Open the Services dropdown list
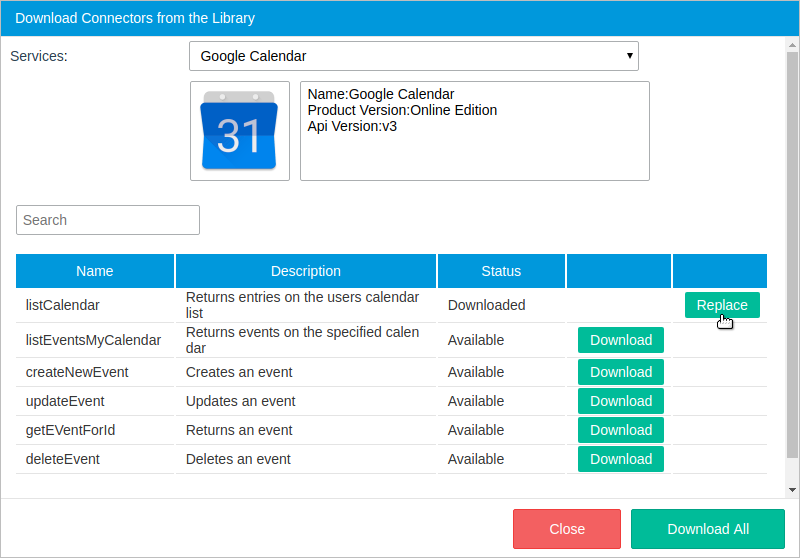This screenshot has height=558, width=800. (x=413, y=56)
